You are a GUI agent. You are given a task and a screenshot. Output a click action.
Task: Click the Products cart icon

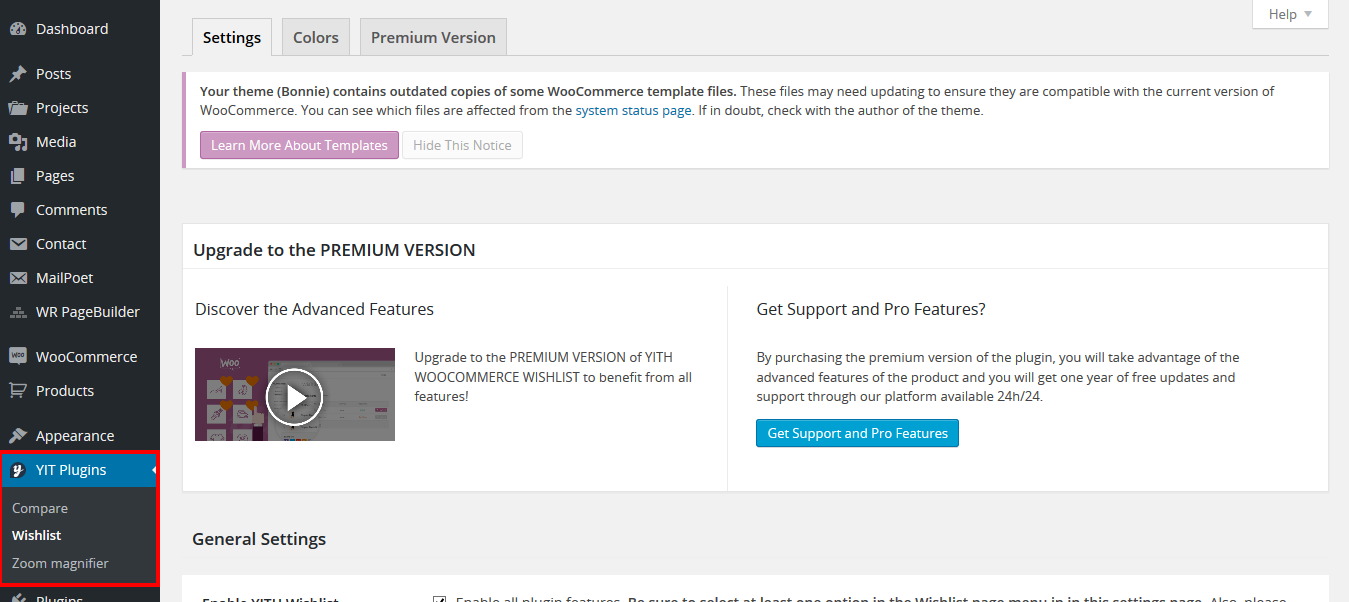(18, 391)
